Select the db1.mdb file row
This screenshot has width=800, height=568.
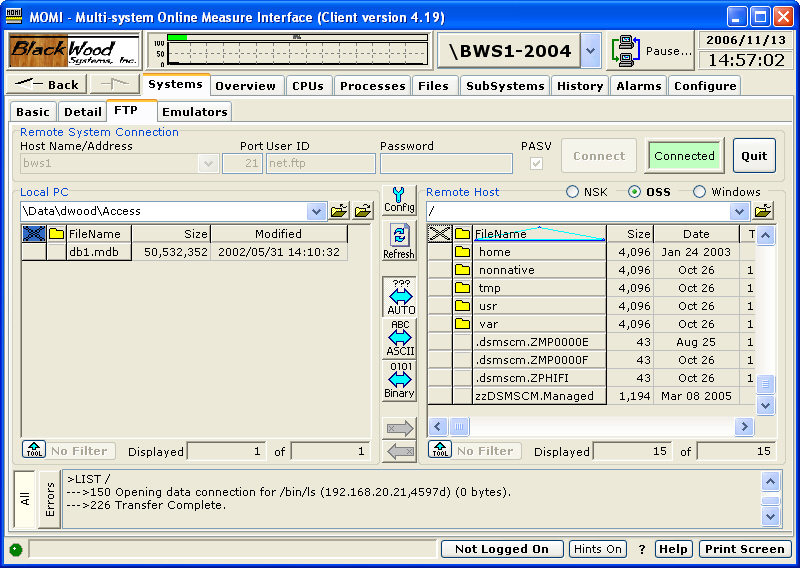[93, 252]
